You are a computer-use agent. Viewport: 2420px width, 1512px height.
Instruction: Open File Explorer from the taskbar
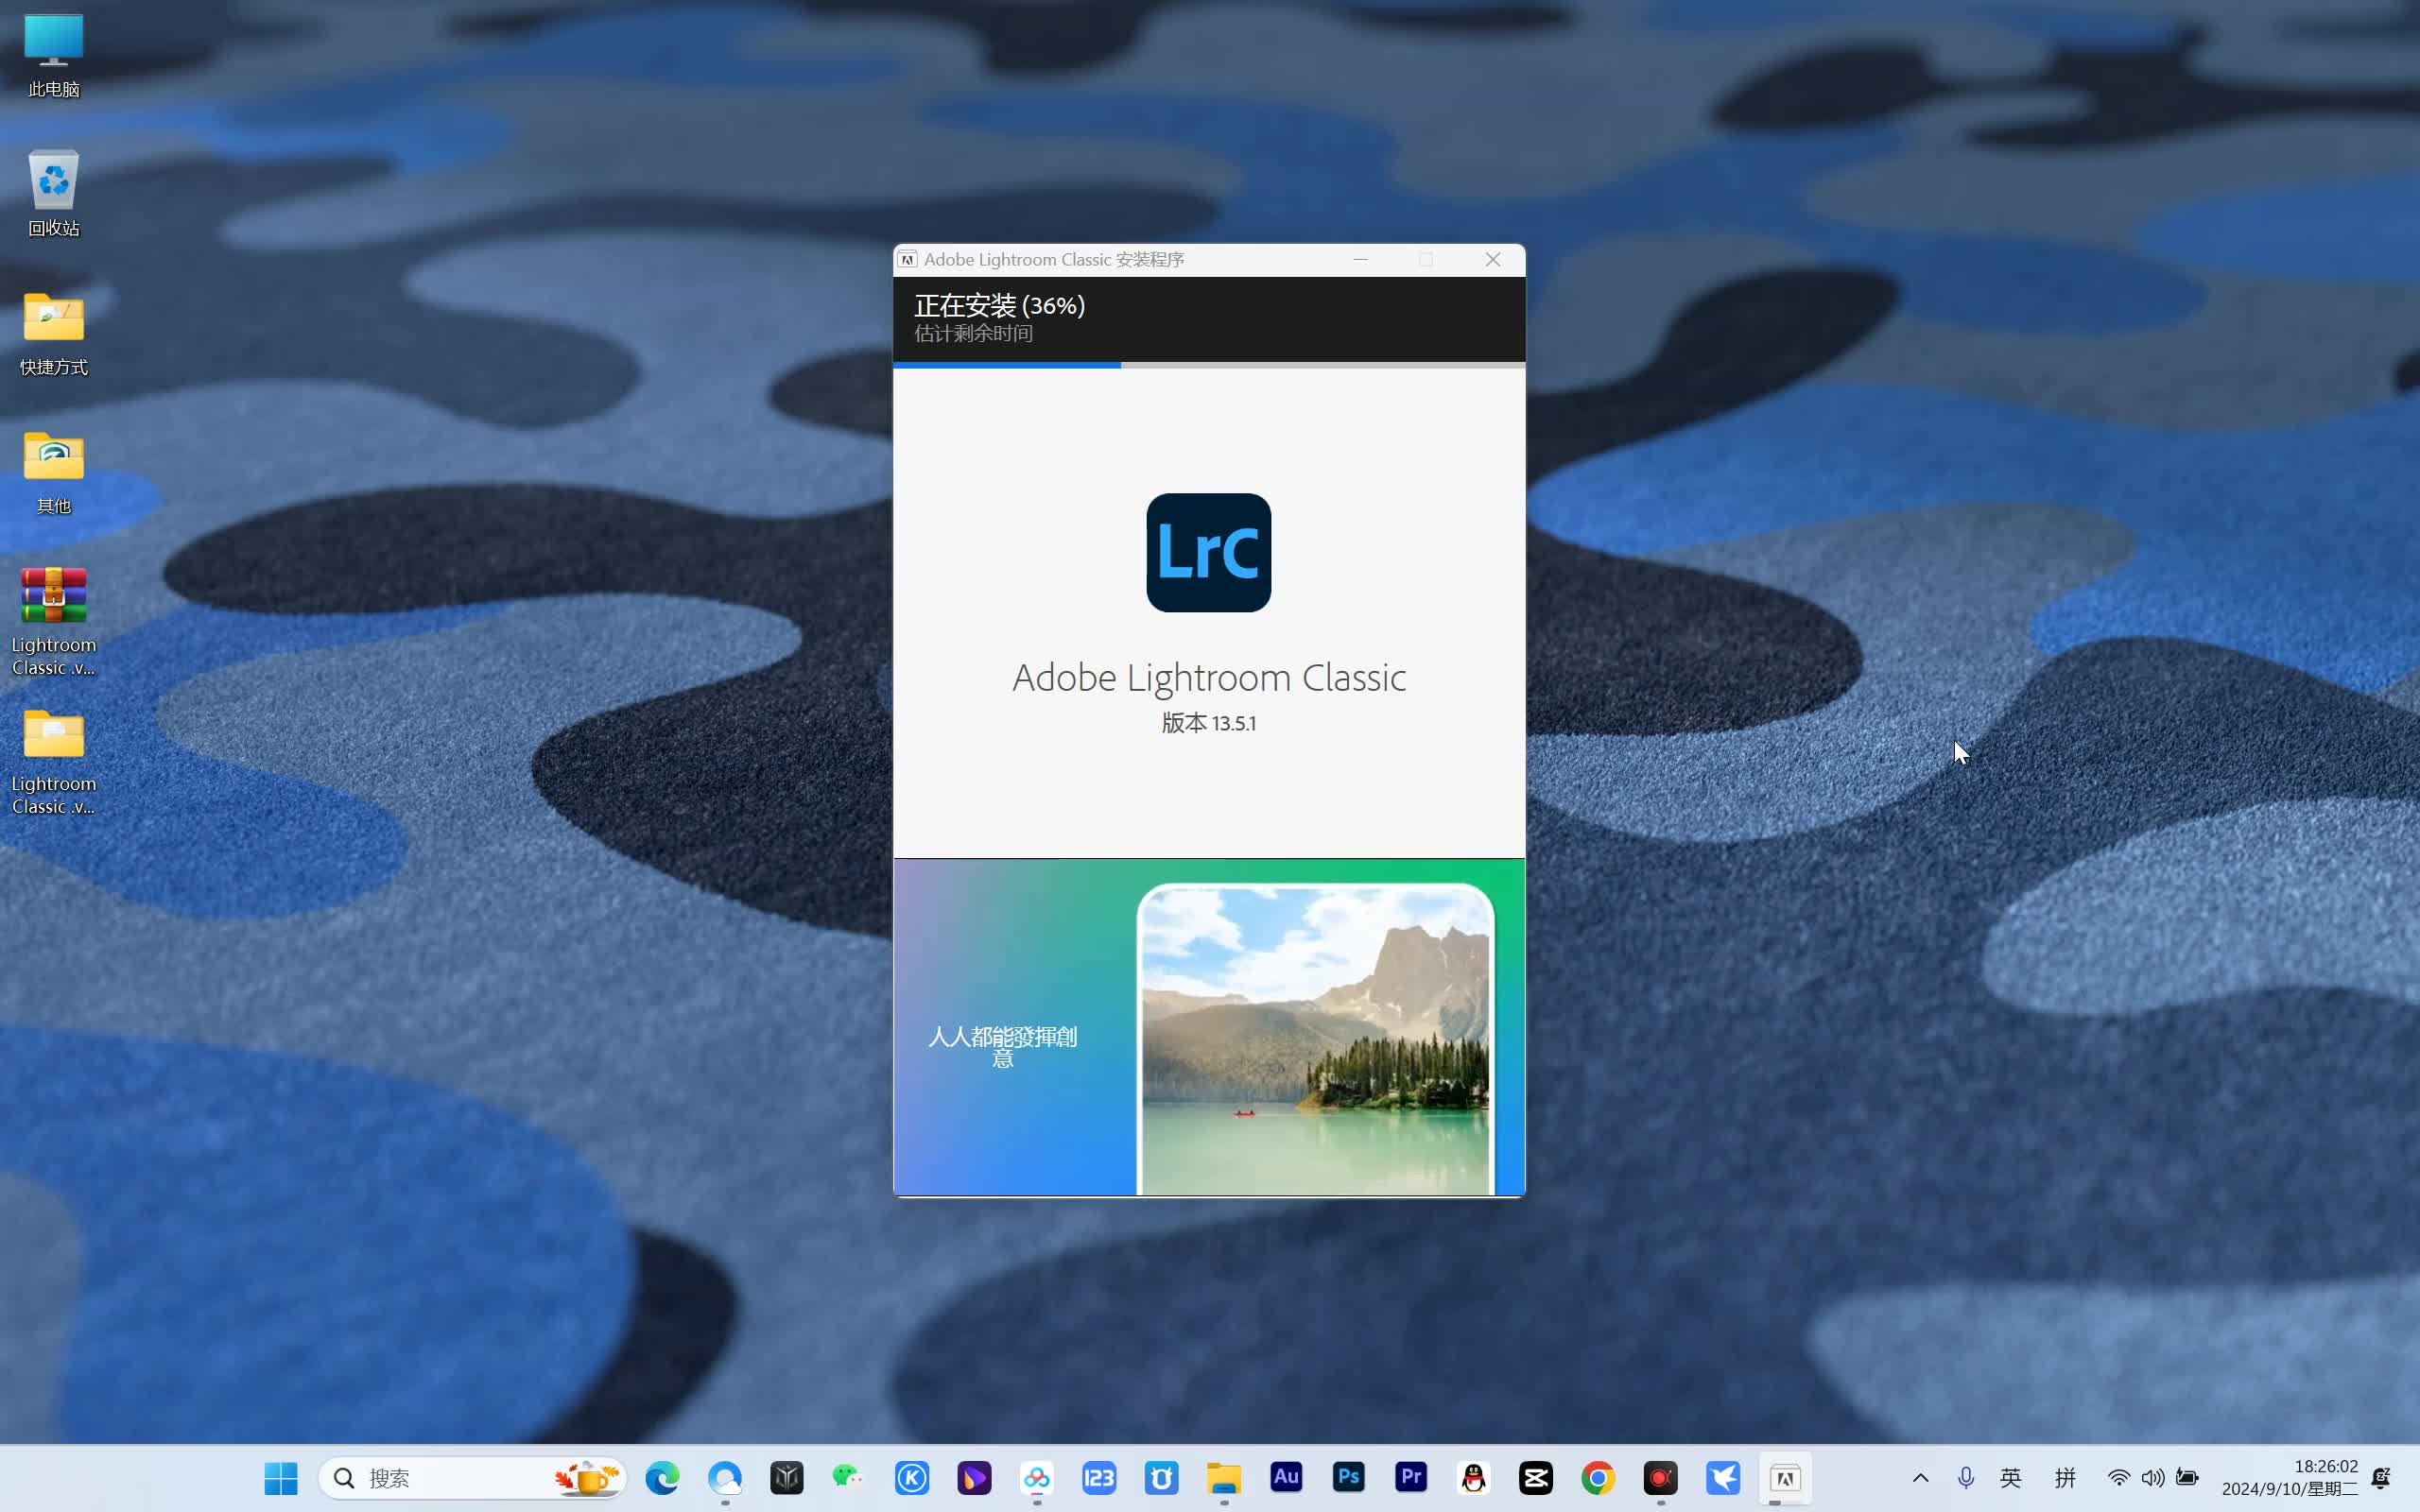[x=1224, y=1477]
